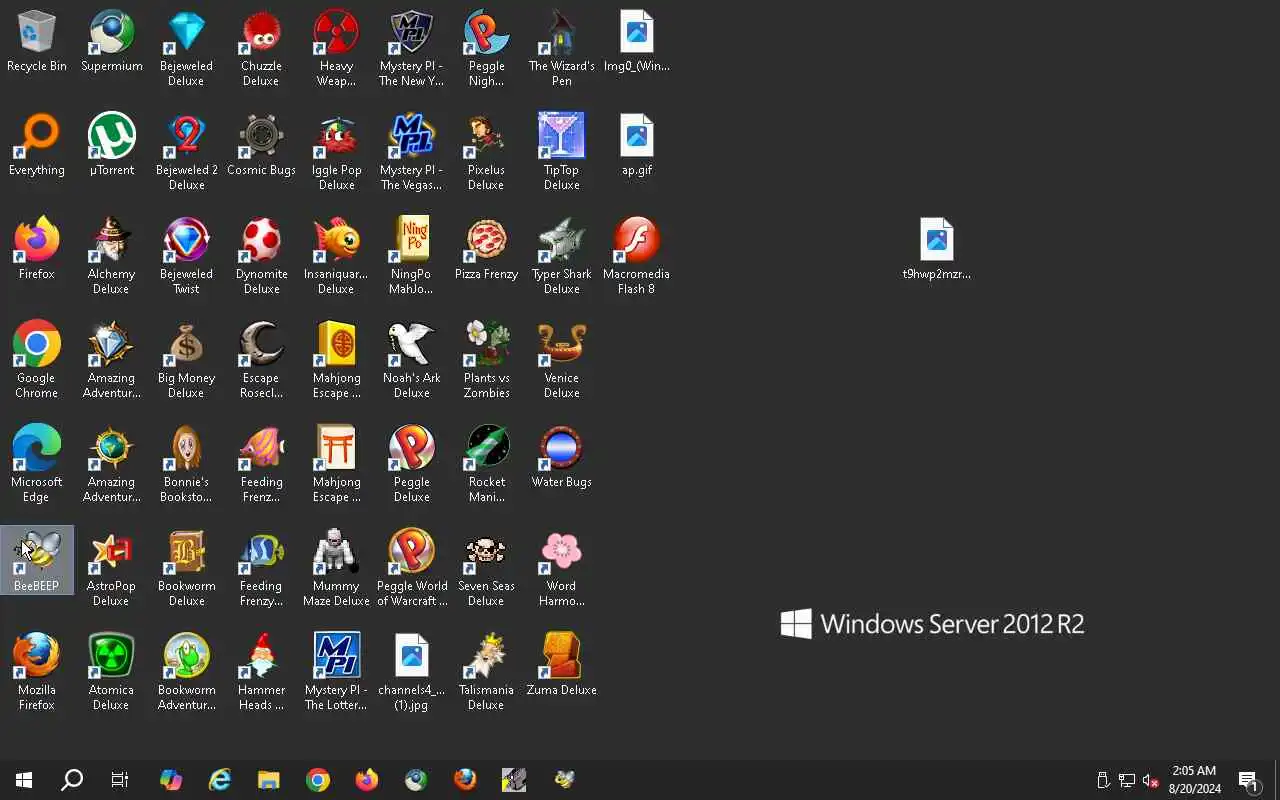
Task: Select the NingPo MahJong shortcut
Action: pyautogui.click(x=411, y=257)
